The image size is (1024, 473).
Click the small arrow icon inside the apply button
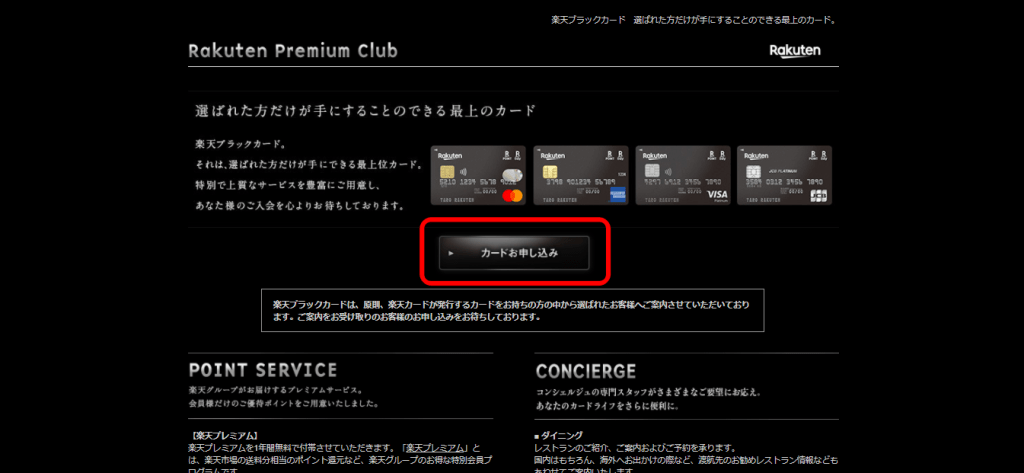pos(452,253)
